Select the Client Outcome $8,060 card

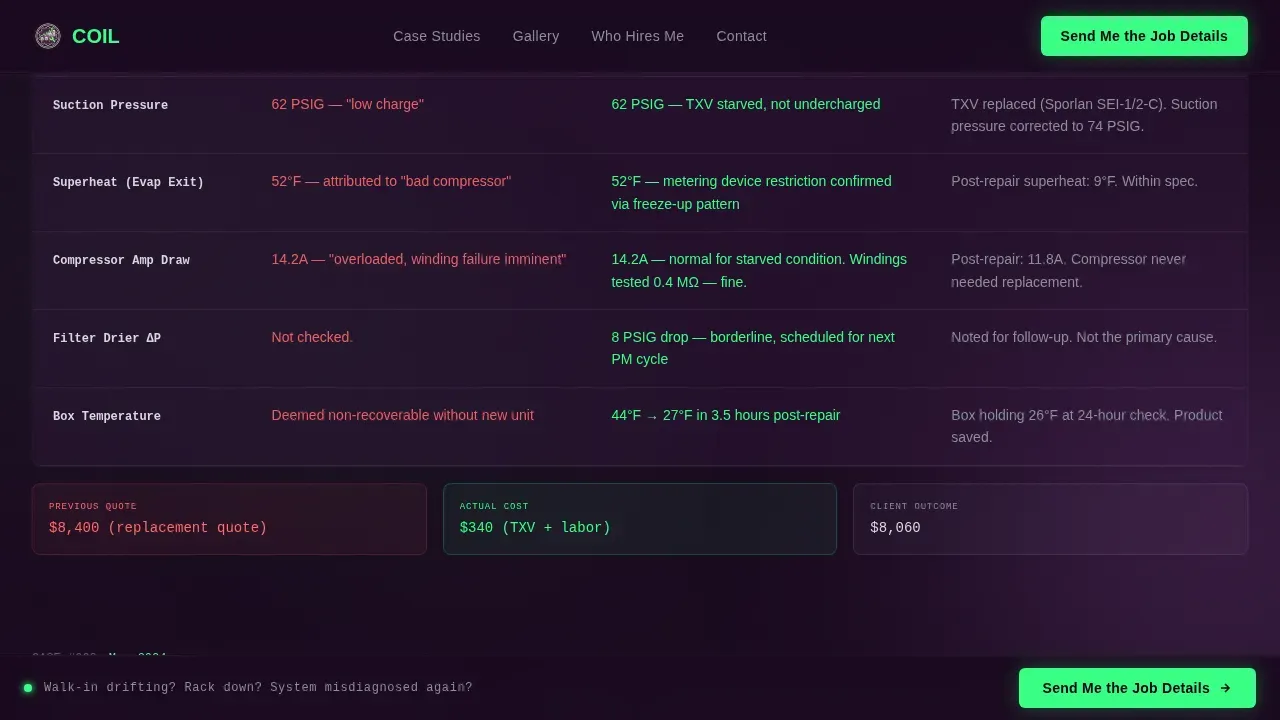[1050, 519]
